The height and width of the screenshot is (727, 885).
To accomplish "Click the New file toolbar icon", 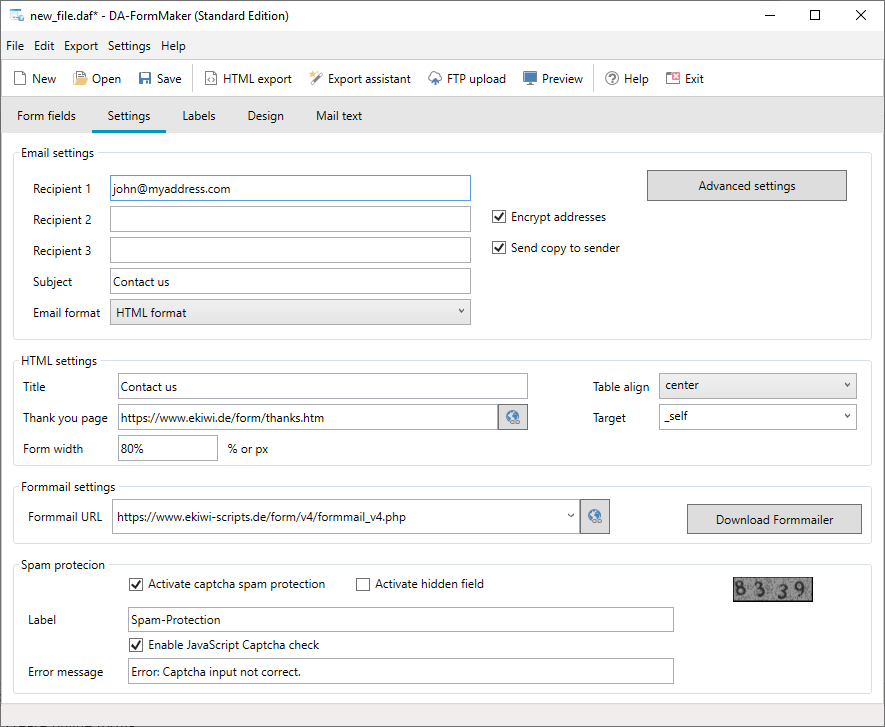I will pos(20,78).
